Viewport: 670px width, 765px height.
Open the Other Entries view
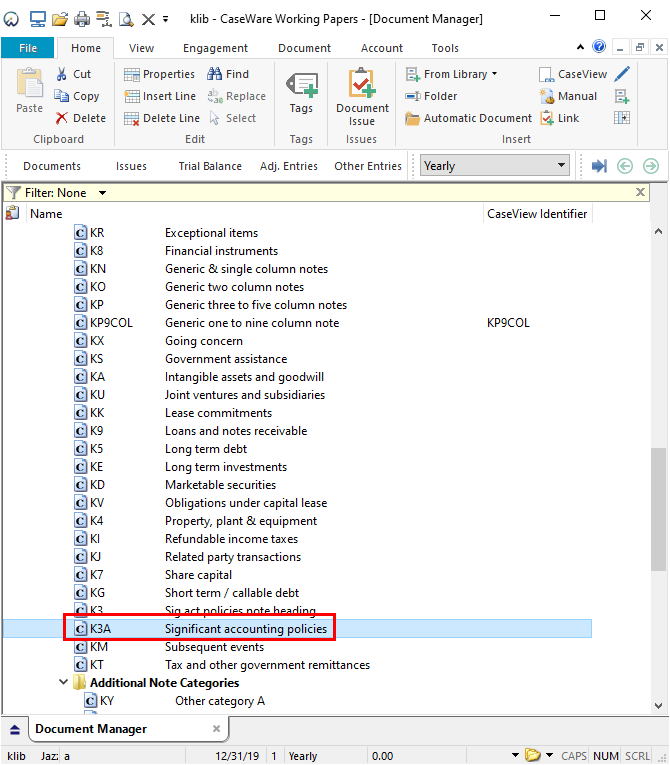(x=368, y=166)
